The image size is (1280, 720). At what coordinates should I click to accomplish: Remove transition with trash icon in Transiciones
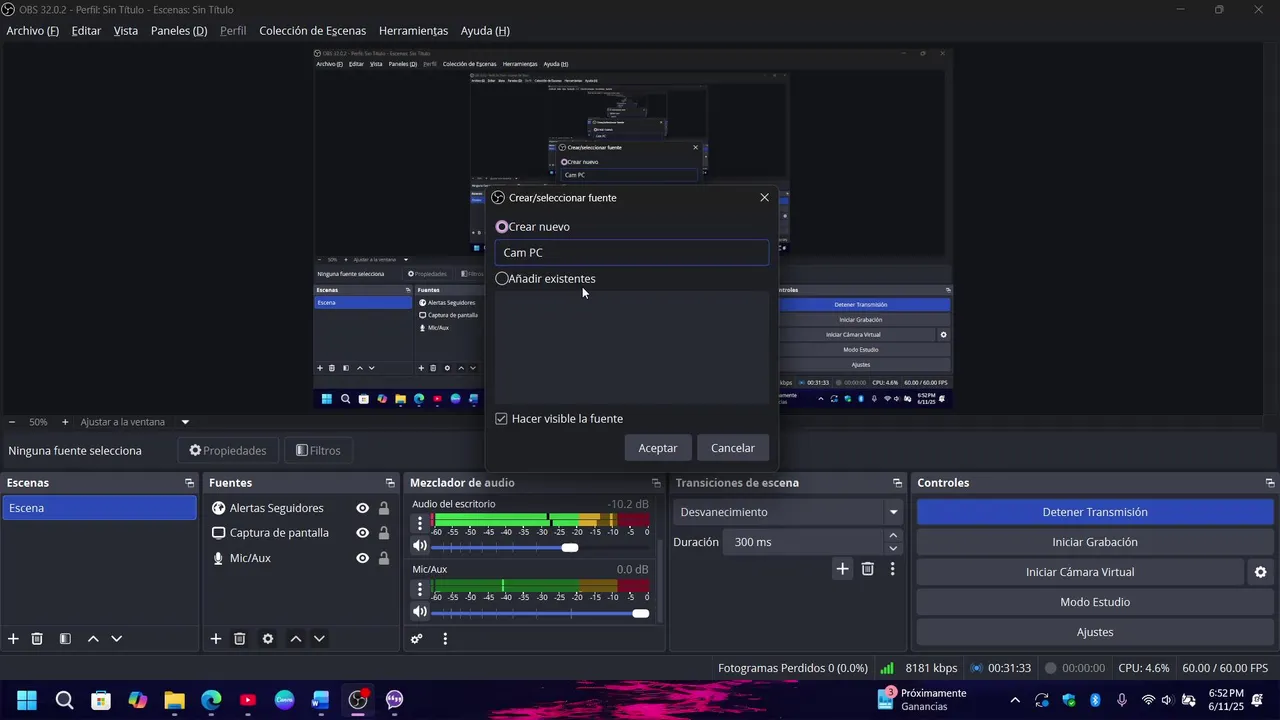(868, 569)
